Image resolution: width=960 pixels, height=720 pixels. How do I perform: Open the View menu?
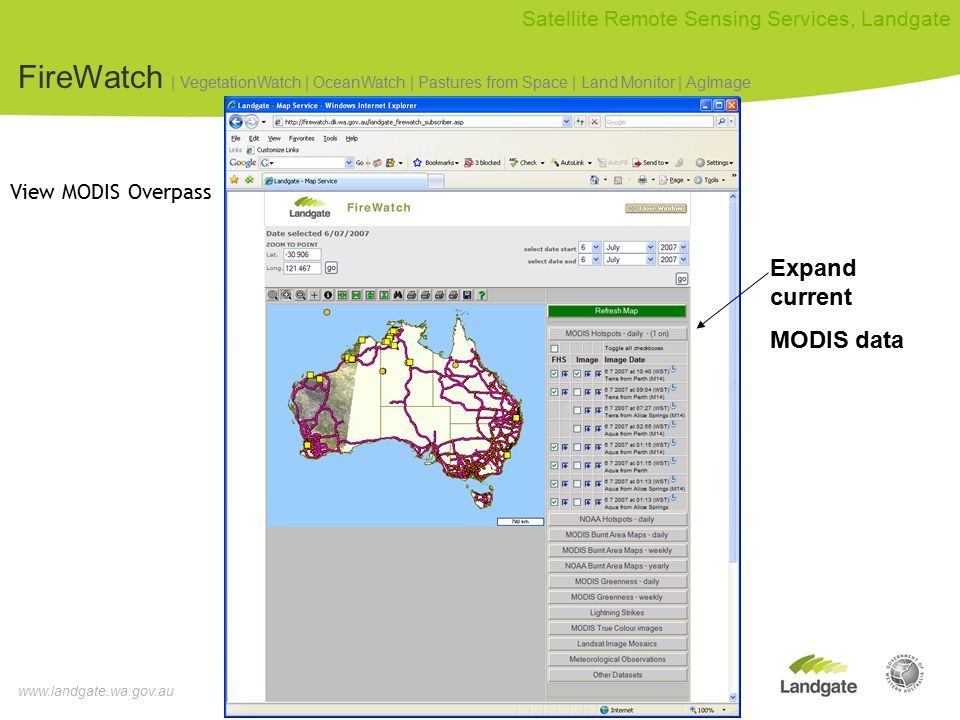coord(274,138)
